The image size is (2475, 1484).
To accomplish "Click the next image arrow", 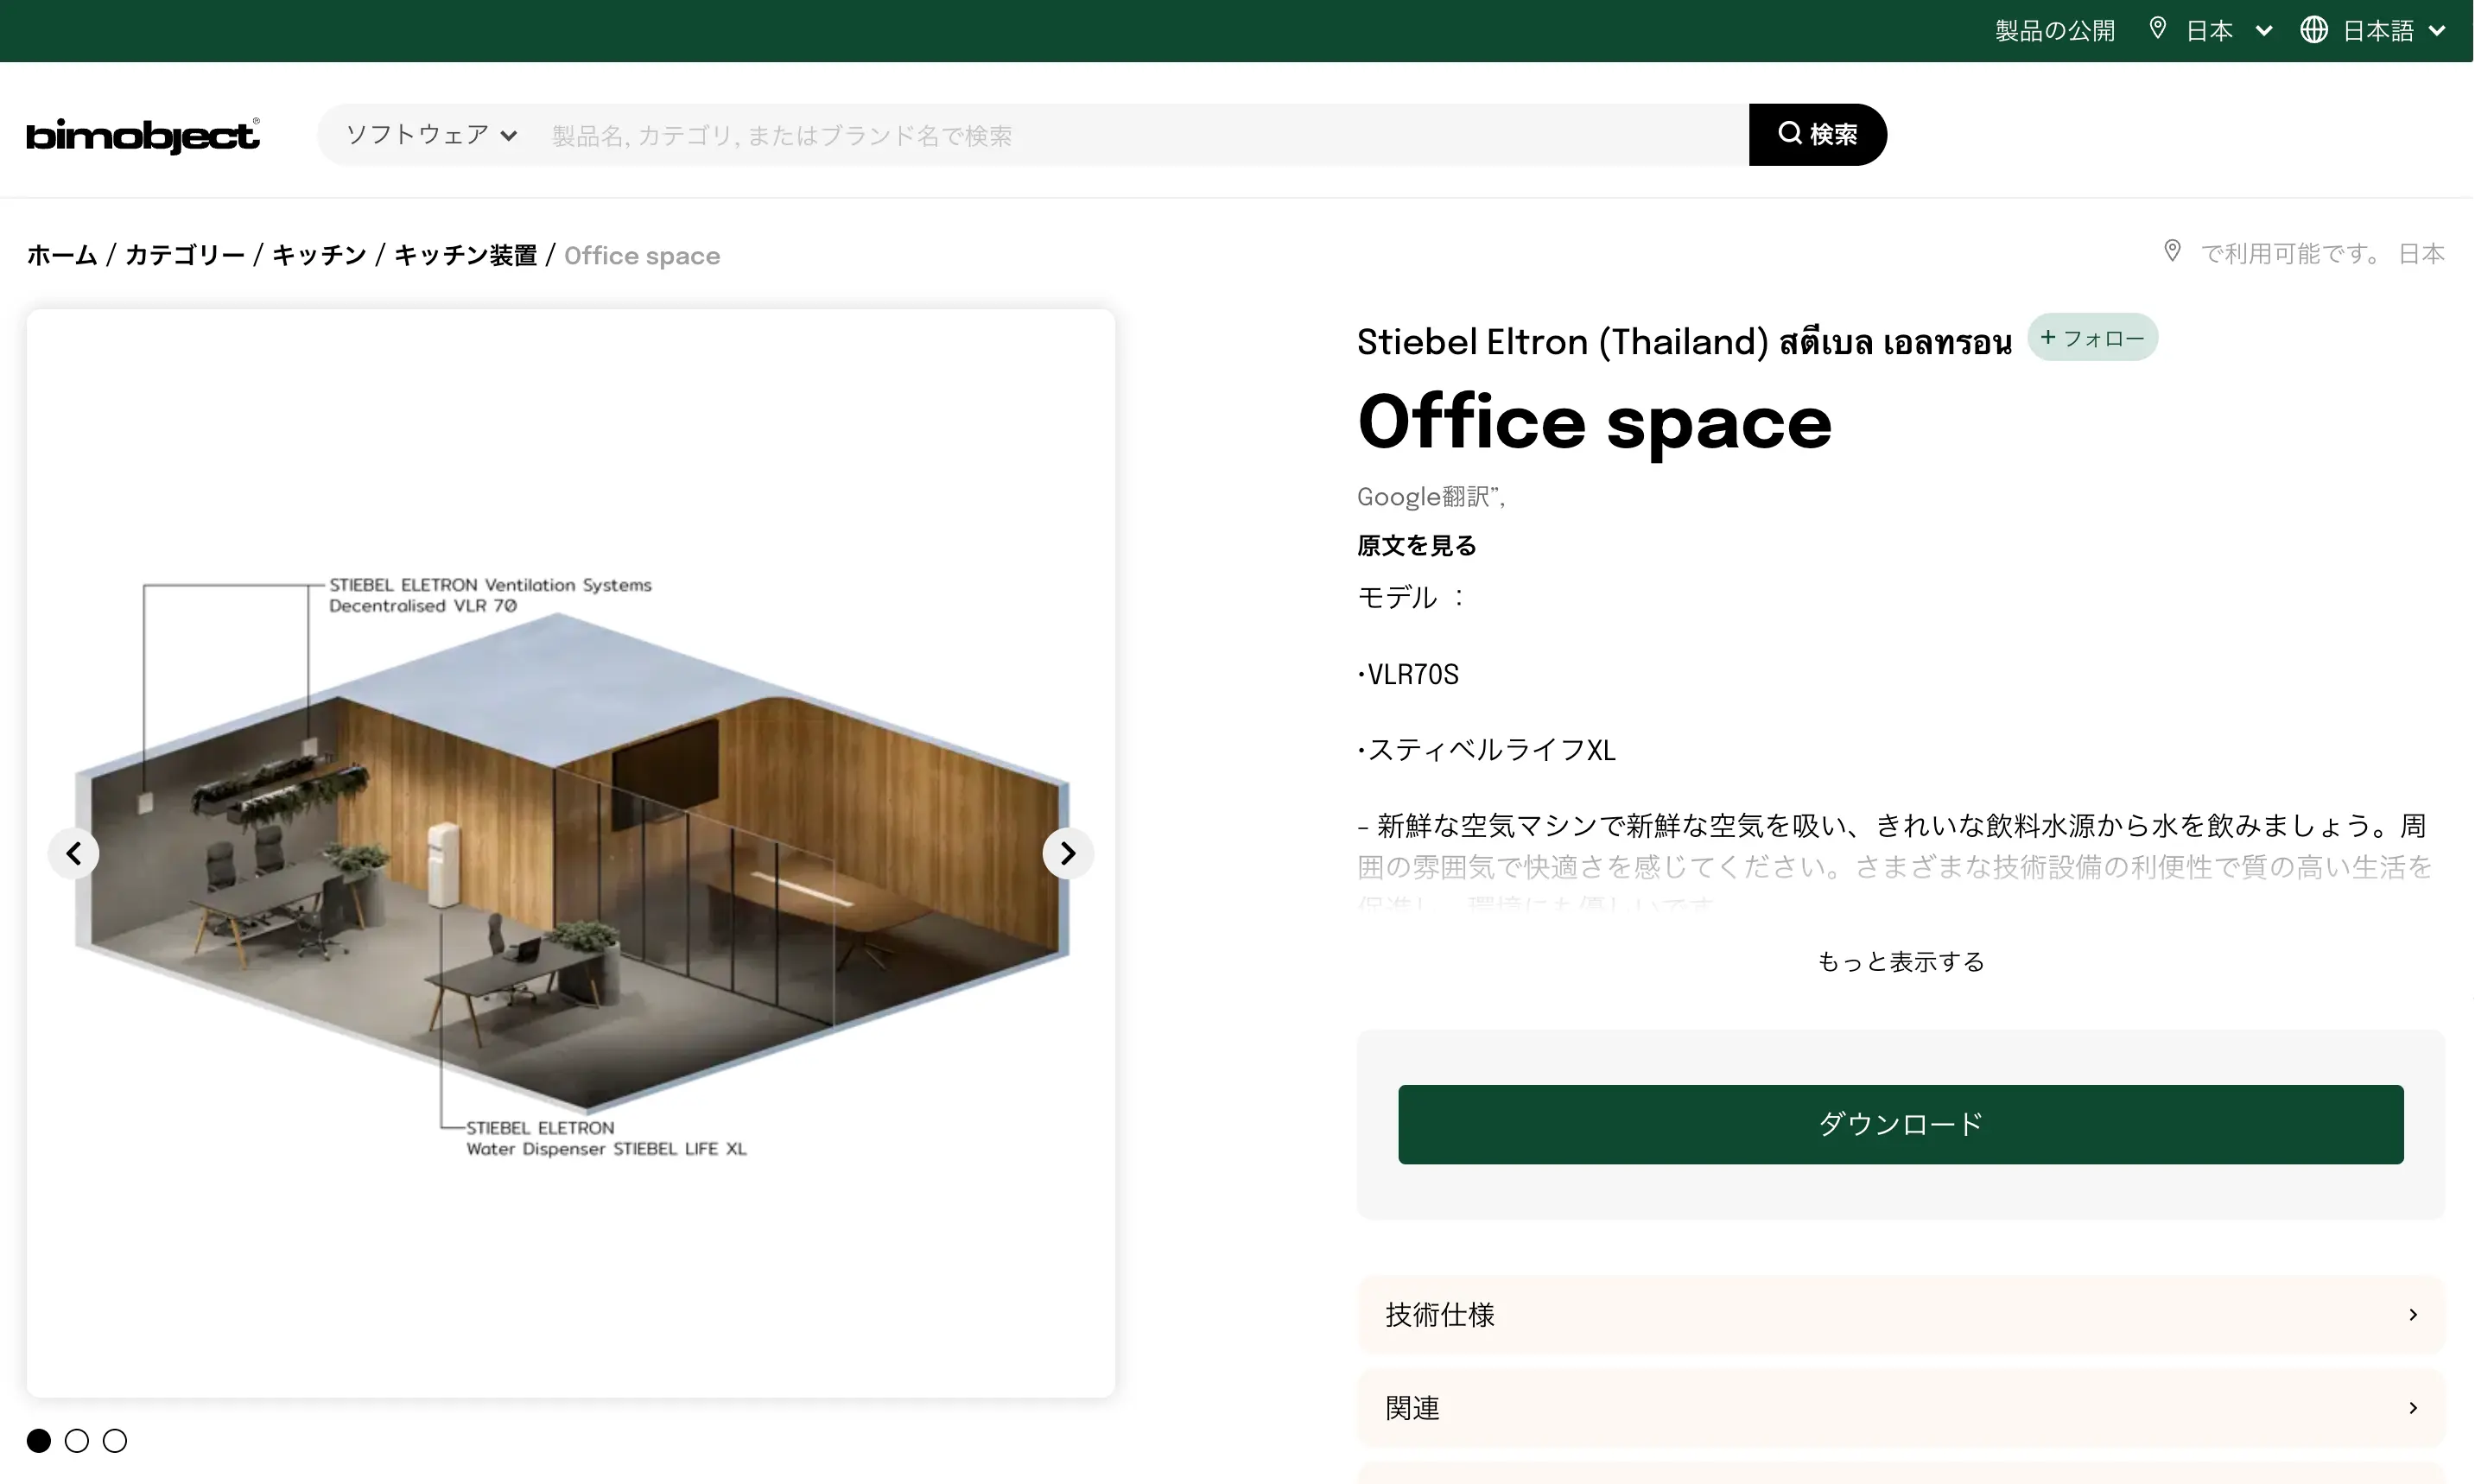I will tap(1067, 853).
